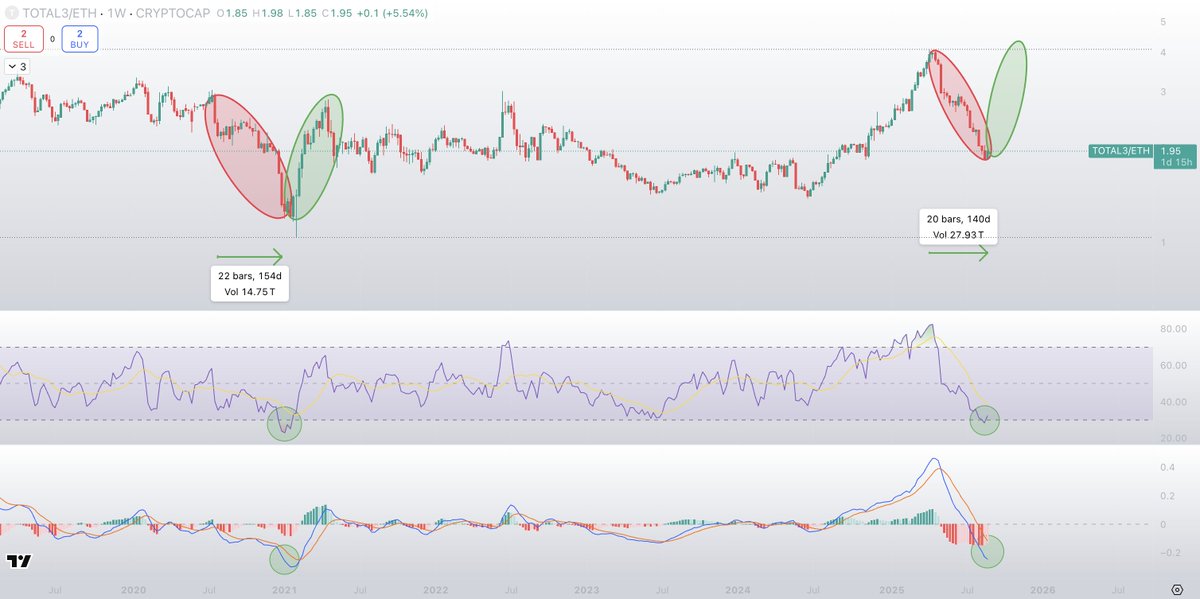Click the red SELL order button
Image resolution: width=1200 pixels, height=599 pixels.
22,39
